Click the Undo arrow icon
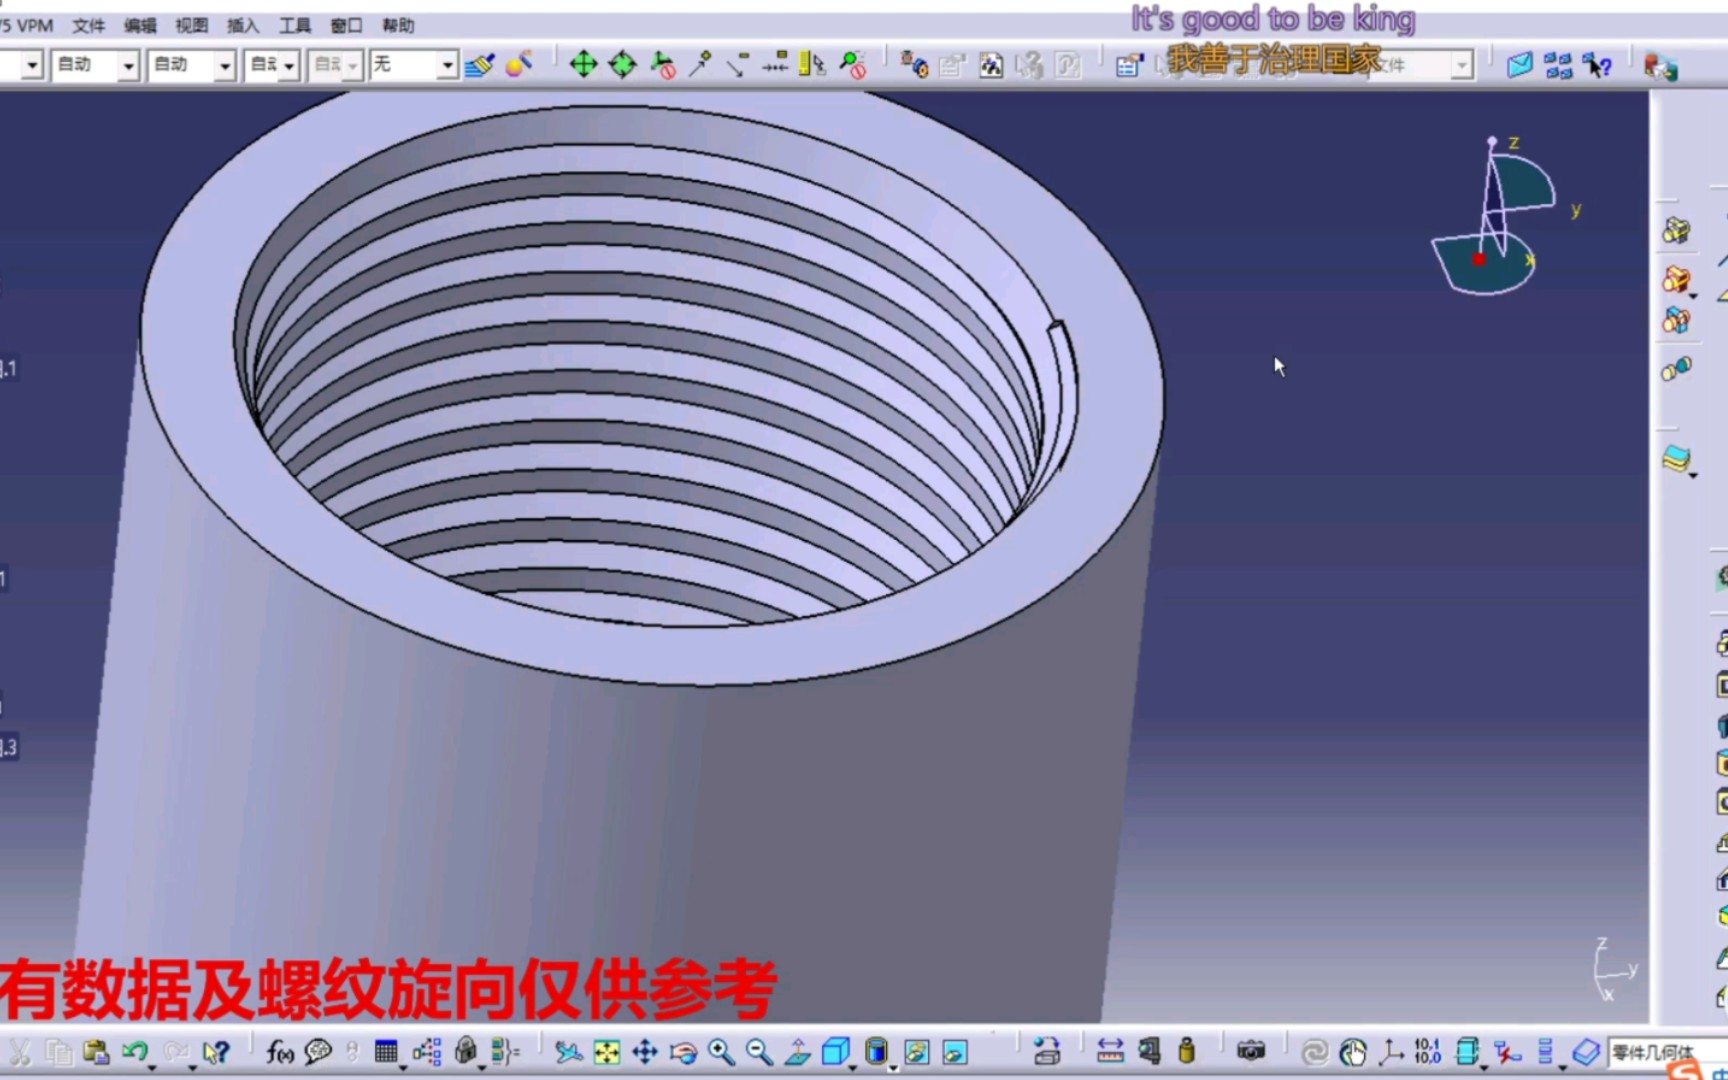 point(135,1051)
